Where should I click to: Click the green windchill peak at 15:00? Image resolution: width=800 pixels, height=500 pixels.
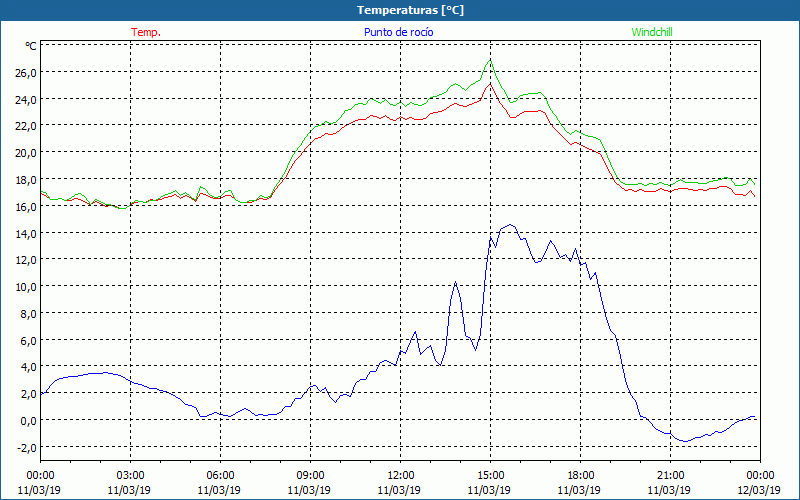point(490,60)
